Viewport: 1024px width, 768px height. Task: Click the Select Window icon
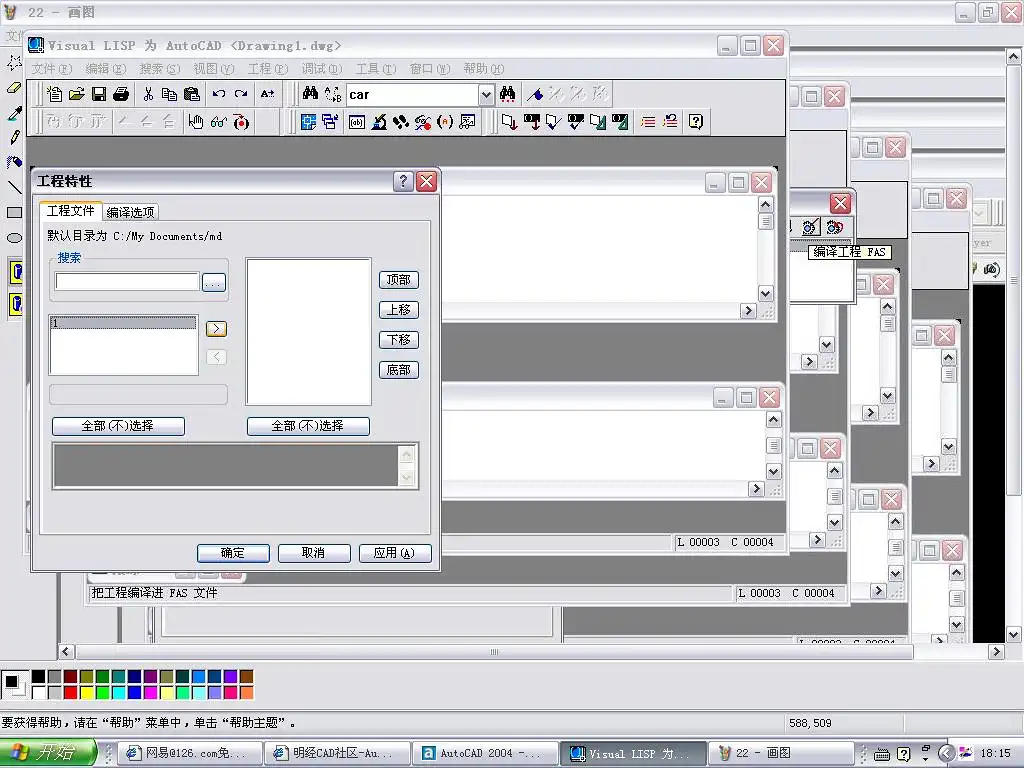(x=330, y=121)
